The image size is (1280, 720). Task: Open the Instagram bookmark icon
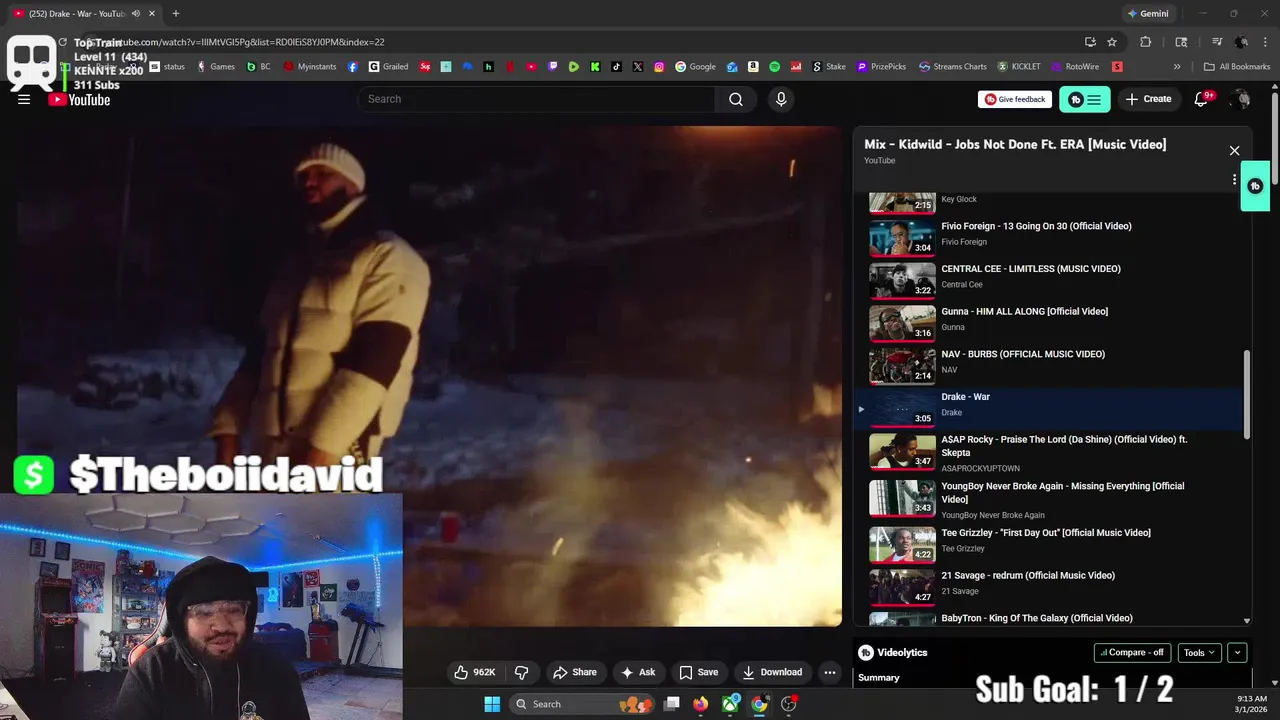[x=659, y=67]
